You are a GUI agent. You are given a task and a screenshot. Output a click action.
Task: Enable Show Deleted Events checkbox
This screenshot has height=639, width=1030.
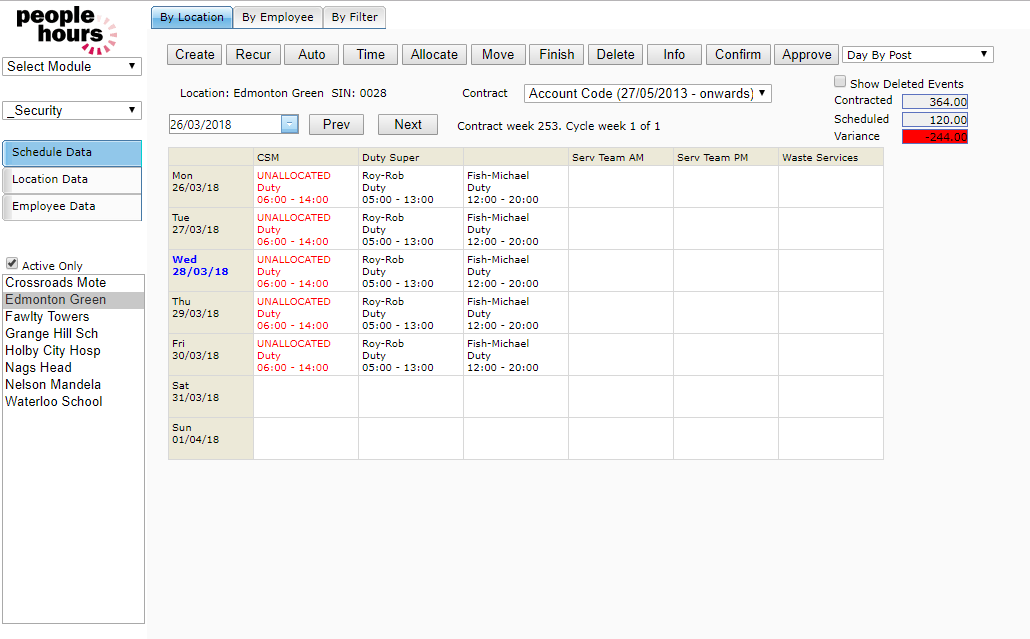pyautogui.click(x=840, y=83)
